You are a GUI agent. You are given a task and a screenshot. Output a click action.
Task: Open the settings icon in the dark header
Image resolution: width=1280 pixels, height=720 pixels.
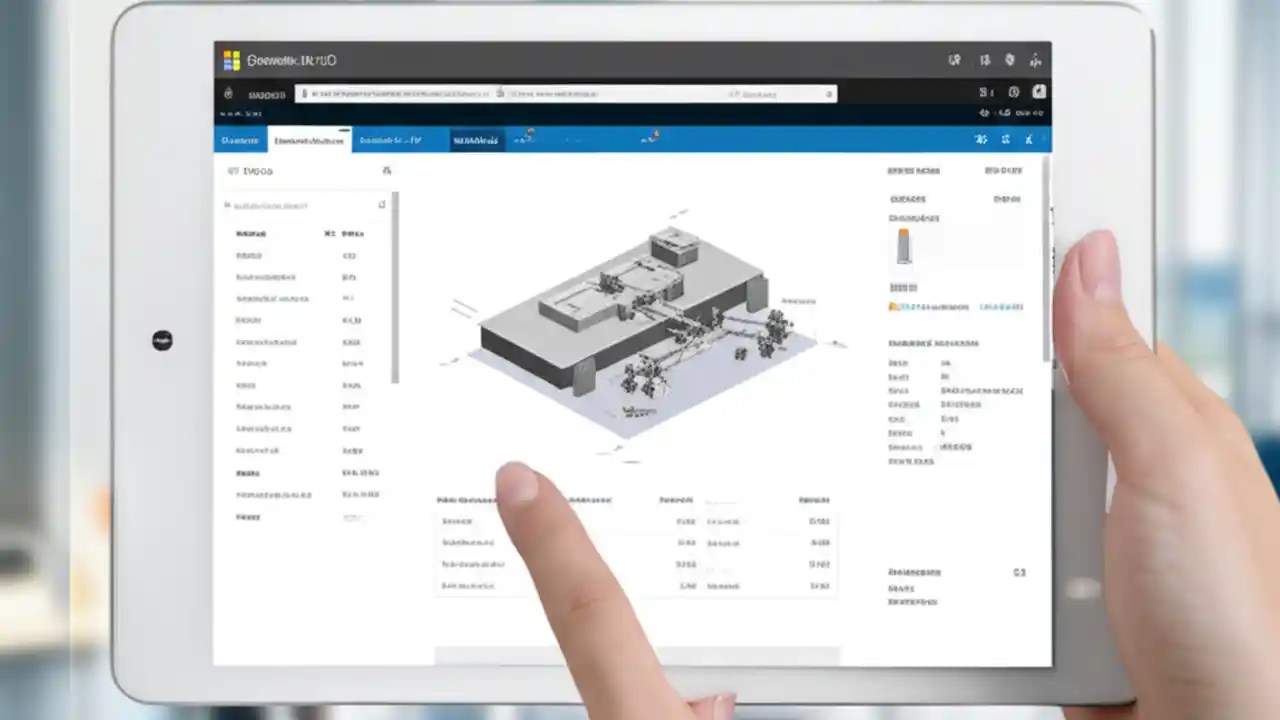click(x=1035, y=61)
